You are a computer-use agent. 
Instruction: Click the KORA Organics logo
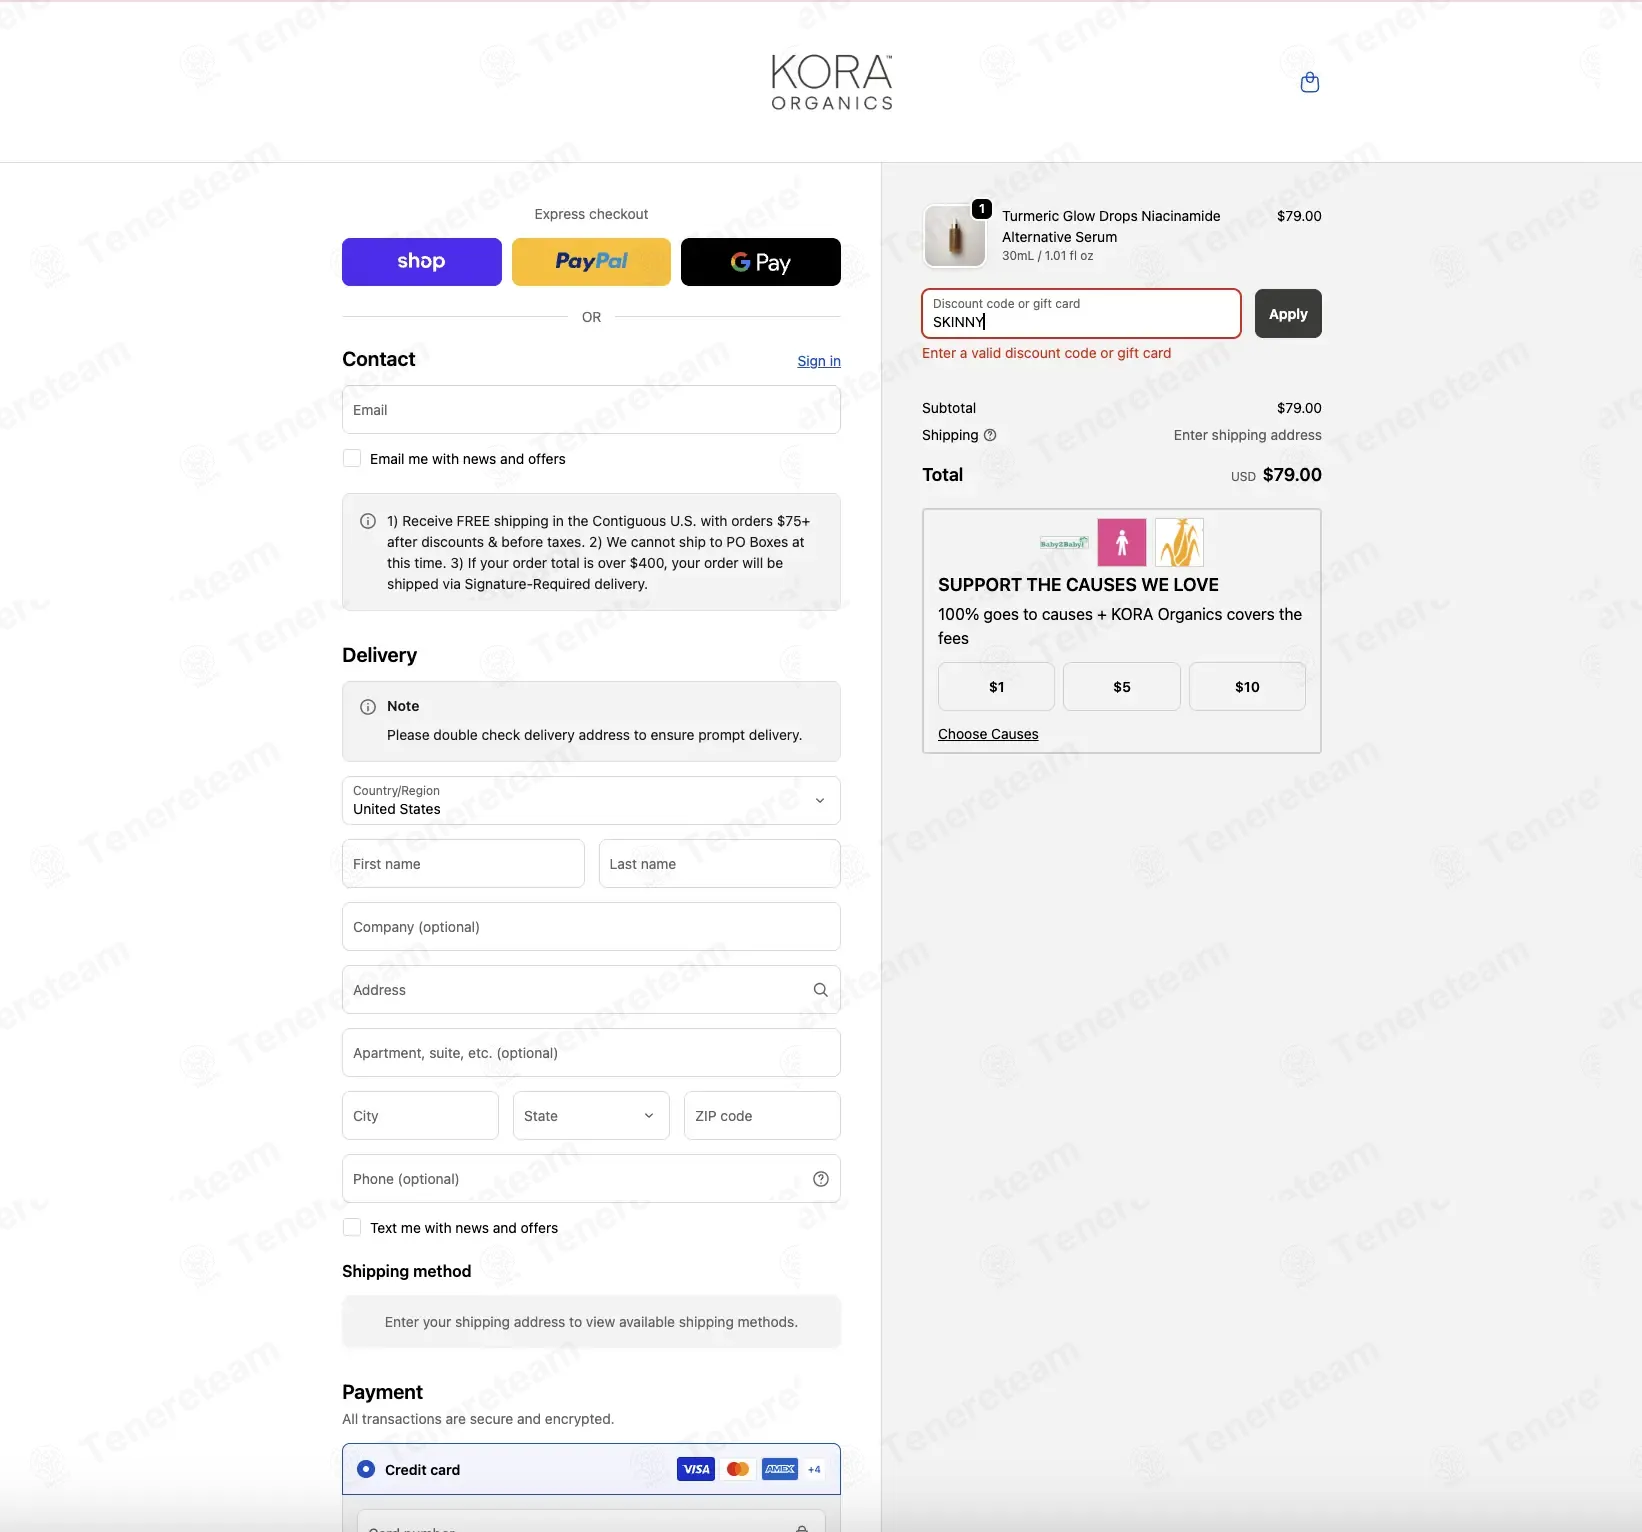point(832,82)
